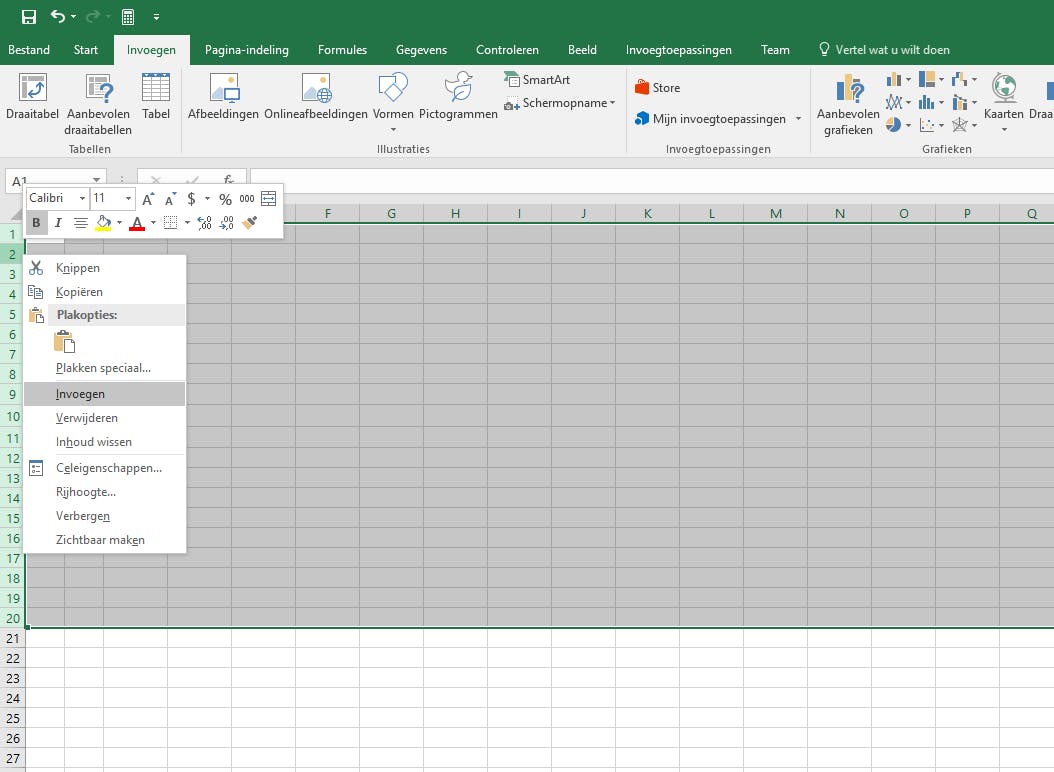Toggle percent style in mini toolbar
1054x772 pixels.
[225, 199]
